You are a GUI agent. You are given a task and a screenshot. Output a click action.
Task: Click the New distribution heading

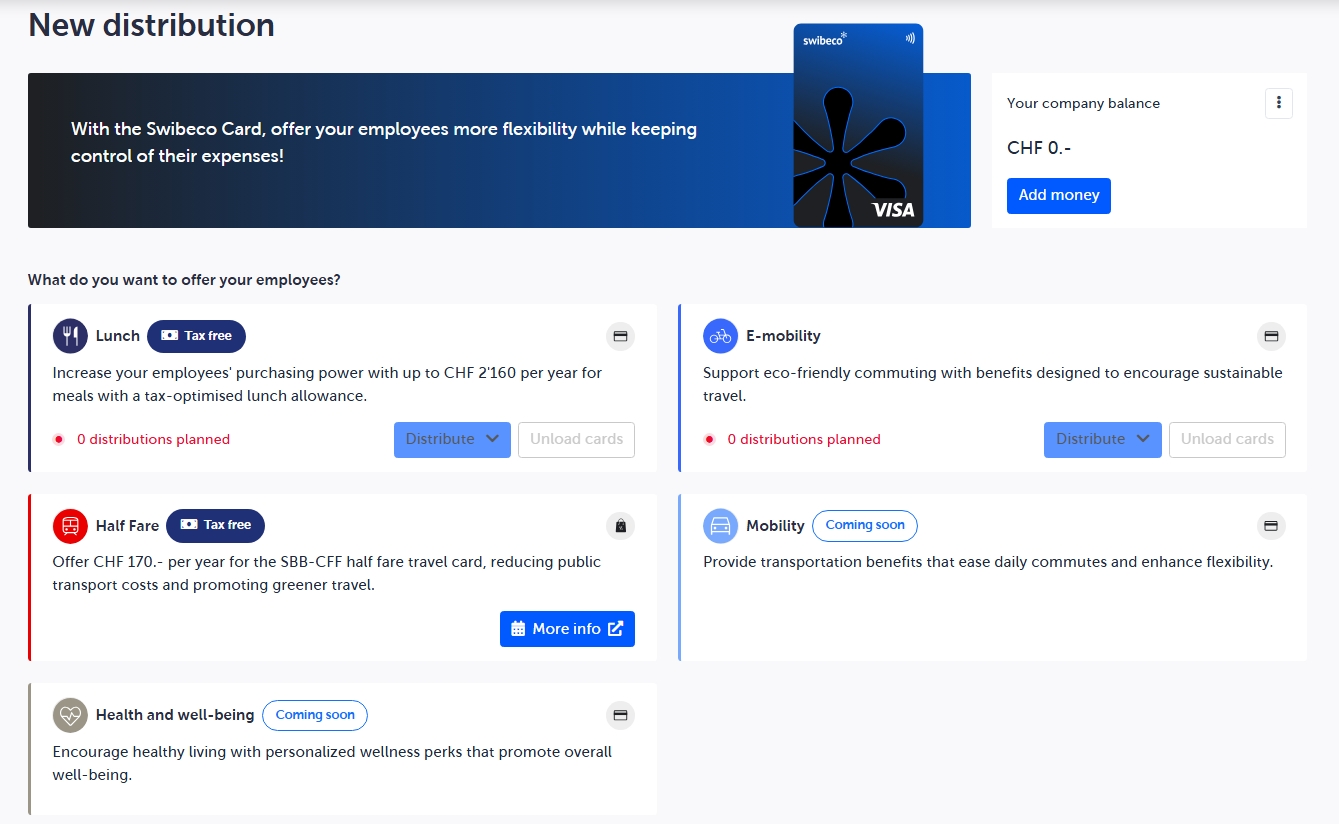(x=151, y=25)
